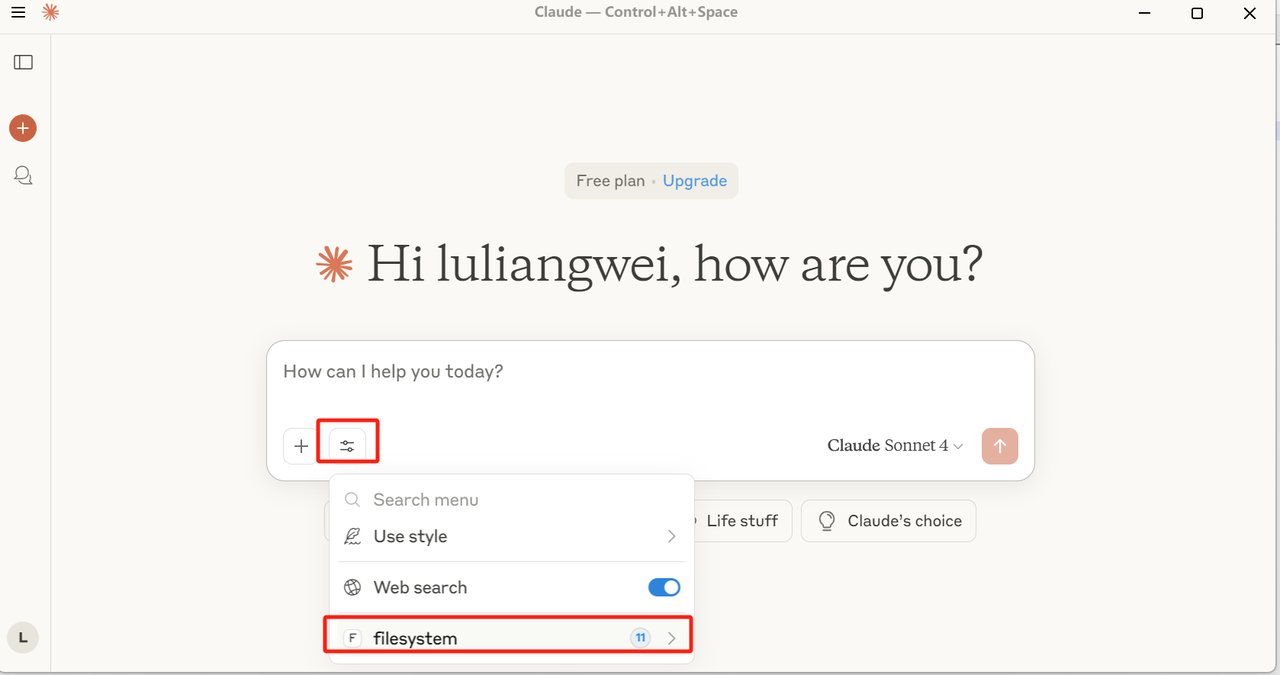Click the 11 tools count badge
1280x675 pixels.
point(640,638)
